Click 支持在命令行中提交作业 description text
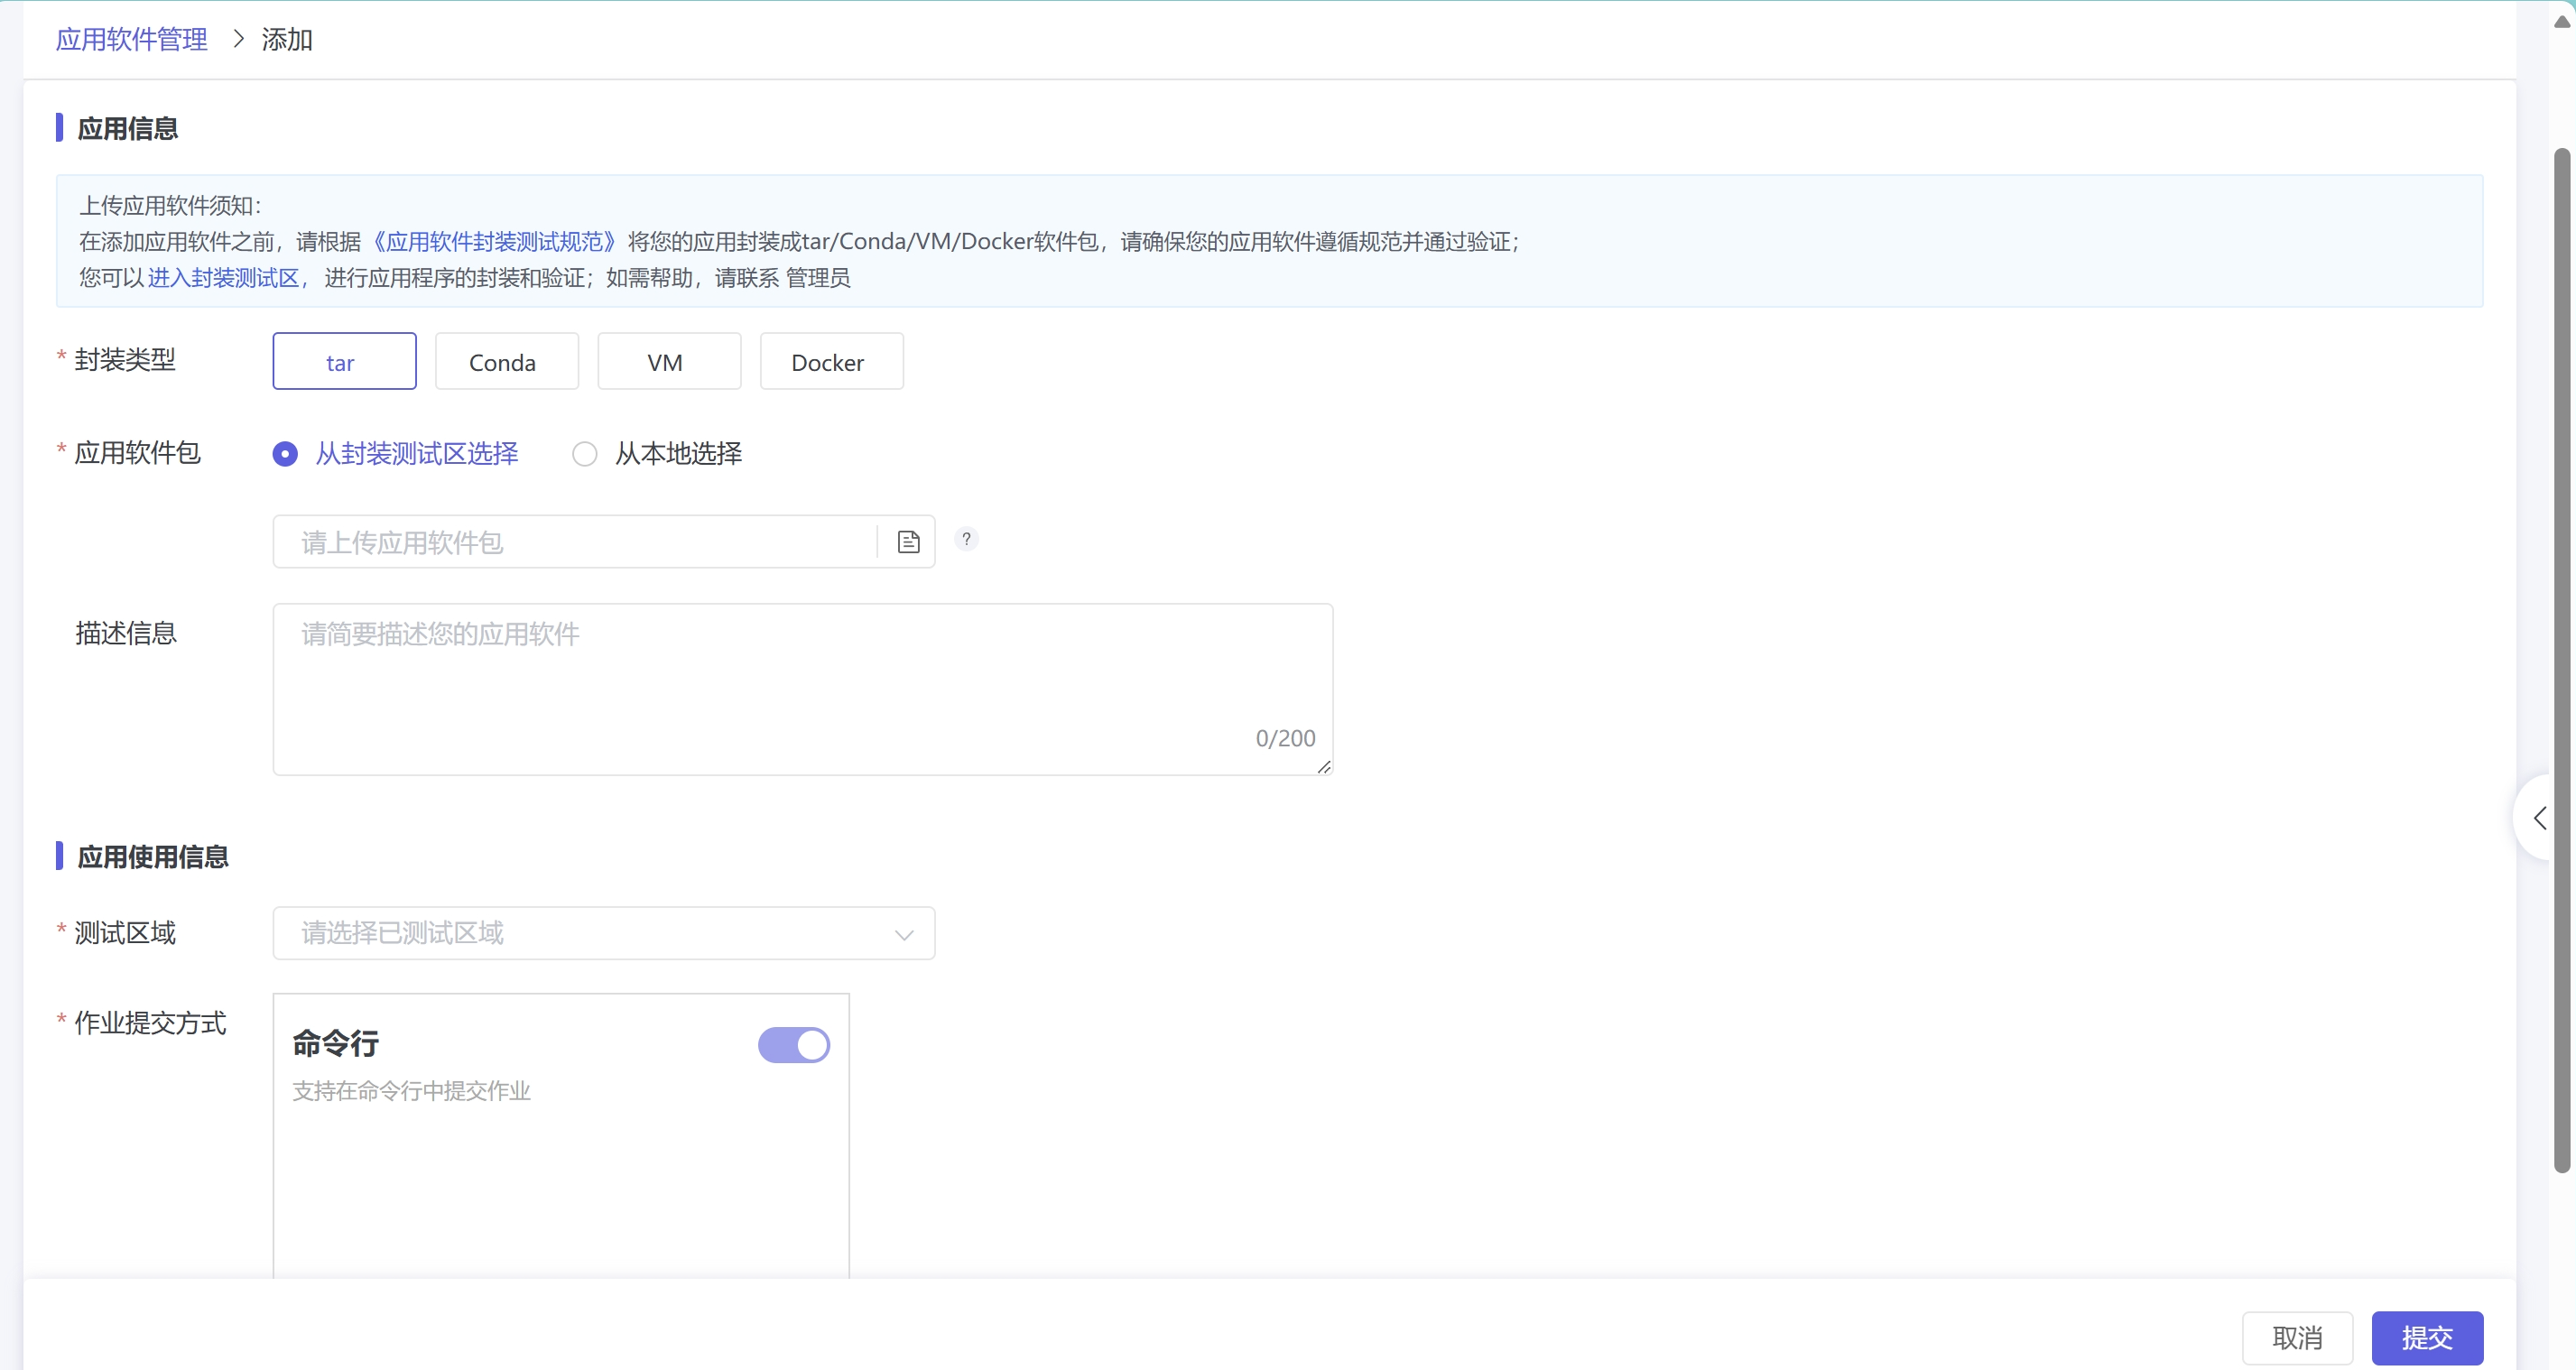2576x1370 pixels. pos(411,1091)
